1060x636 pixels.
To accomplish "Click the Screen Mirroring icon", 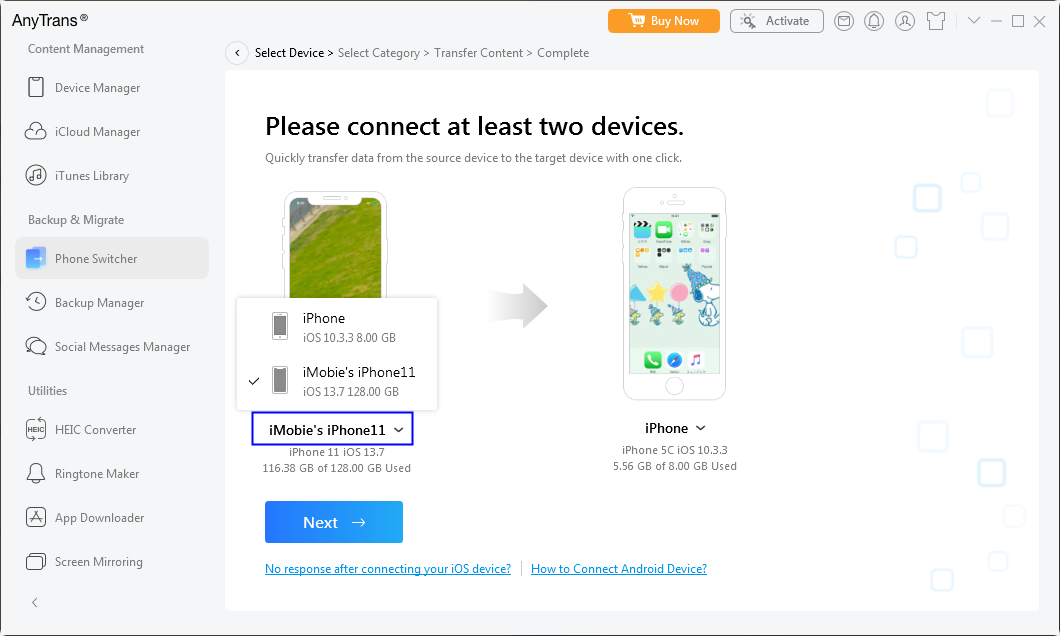I will (x=36, y=562).
